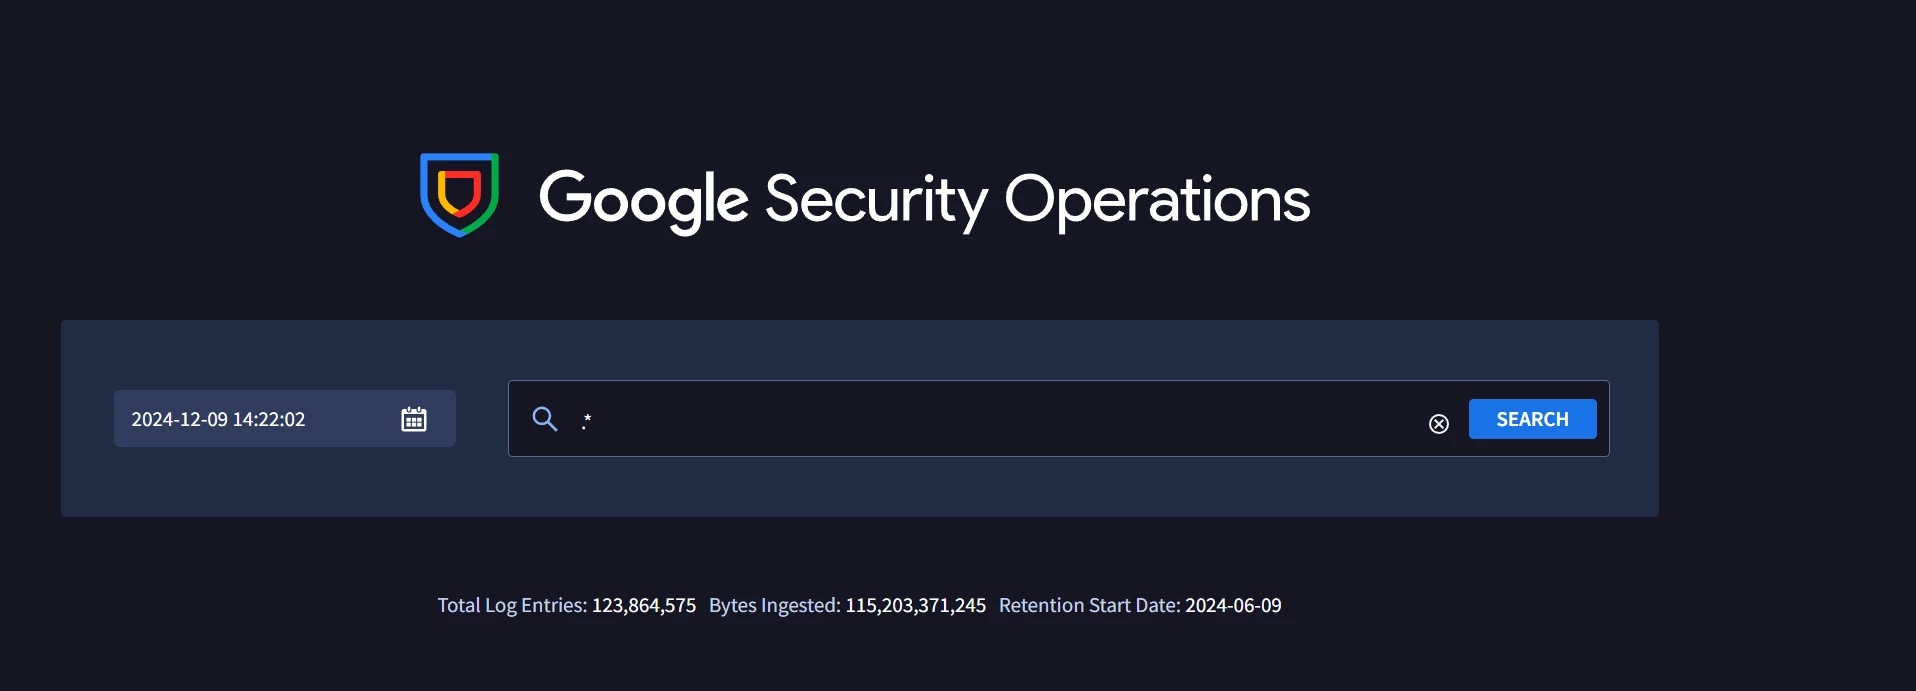Viewport: 1916px width, 691px height.
Task: Clear the query with the circled X icon
Action: point(1439,424)
